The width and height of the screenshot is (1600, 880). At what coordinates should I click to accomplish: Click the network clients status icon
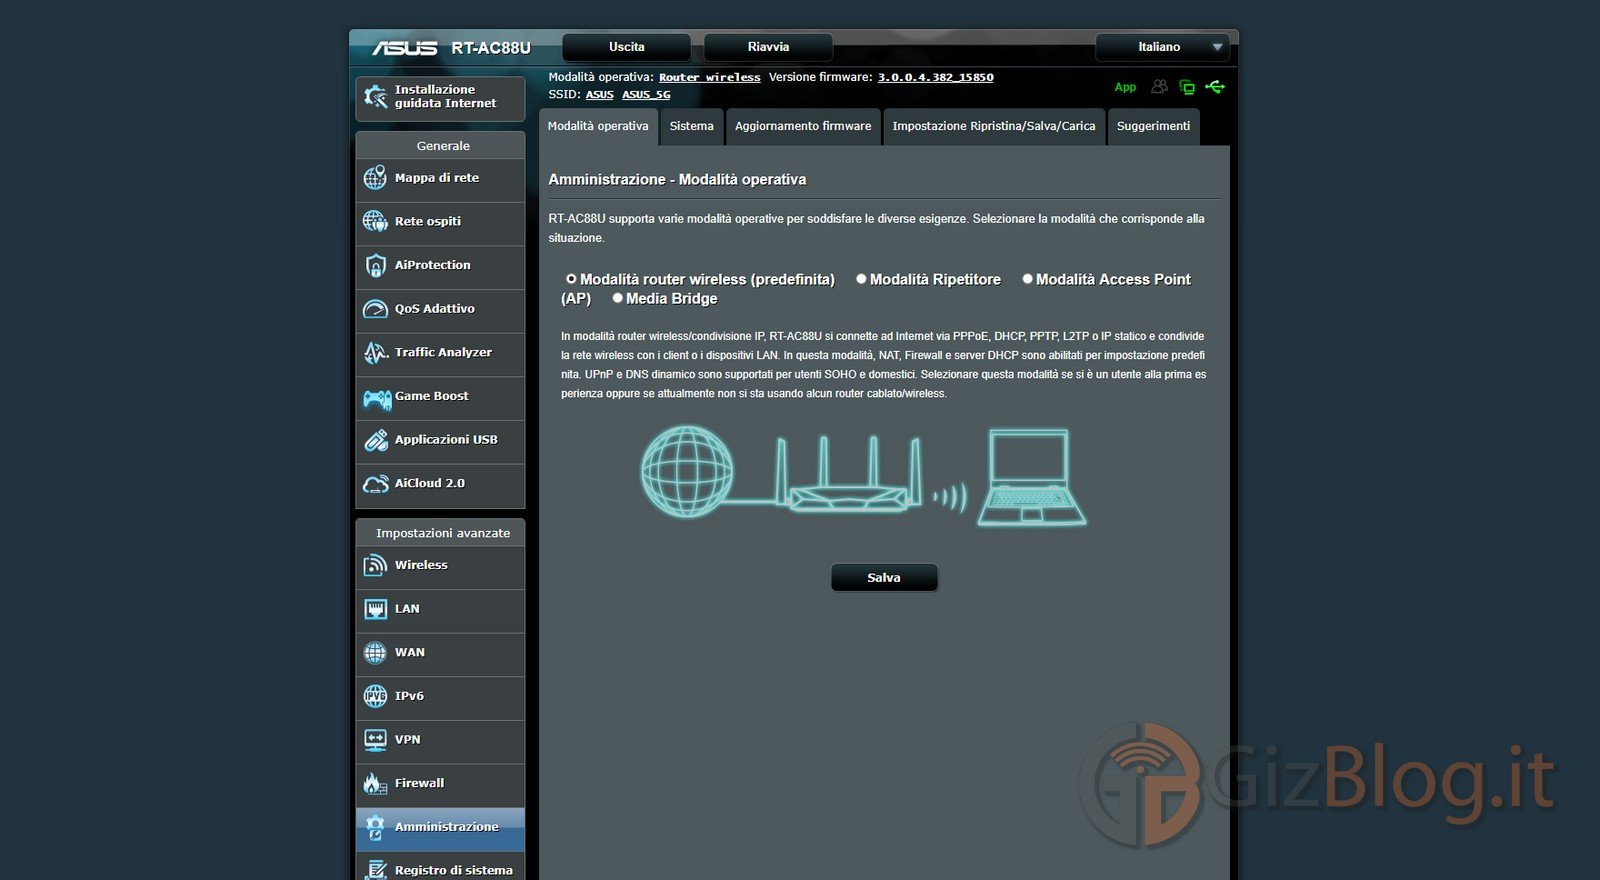point(1187,87)
